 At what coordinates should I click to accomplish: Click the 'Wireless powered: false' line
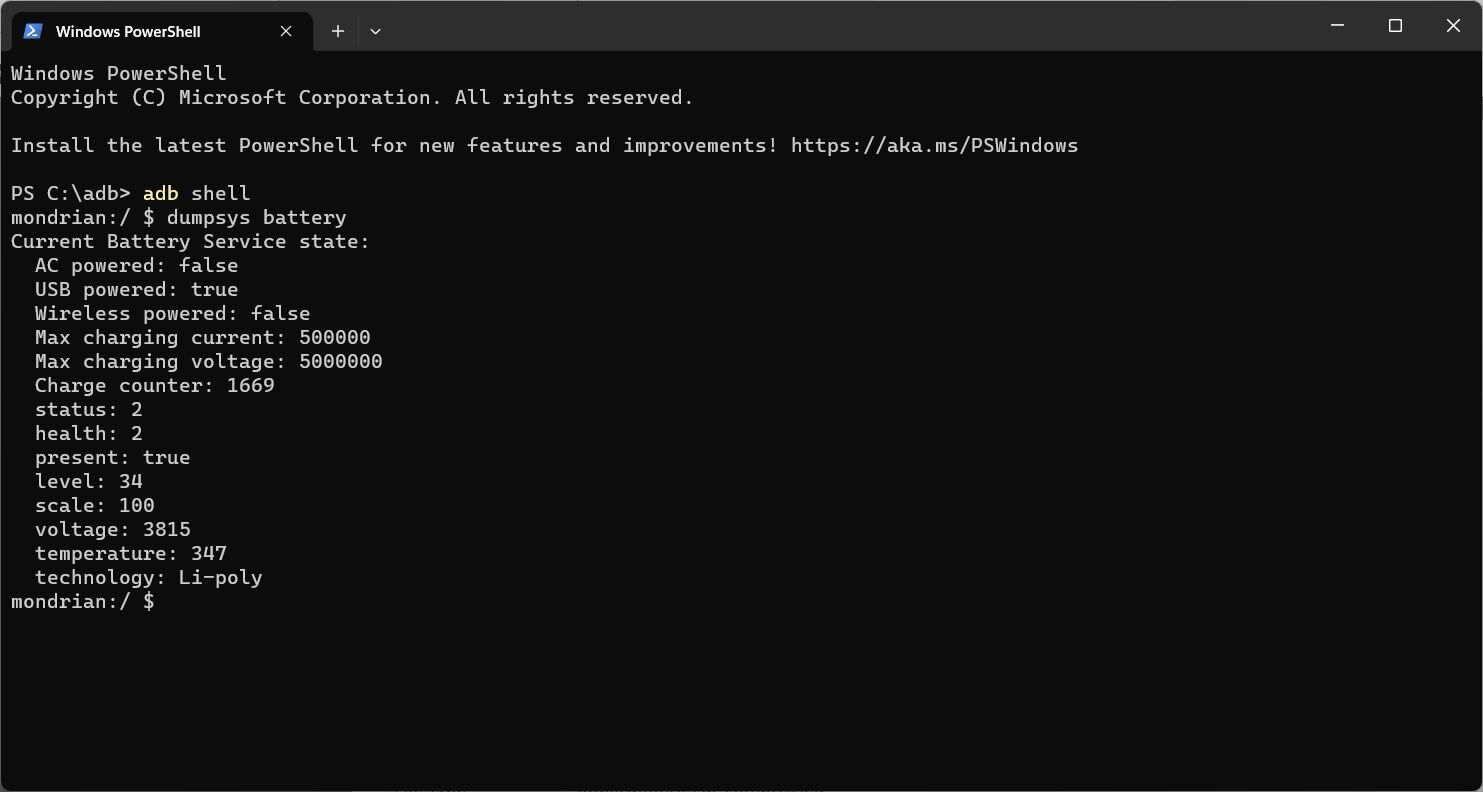[172, 313]
